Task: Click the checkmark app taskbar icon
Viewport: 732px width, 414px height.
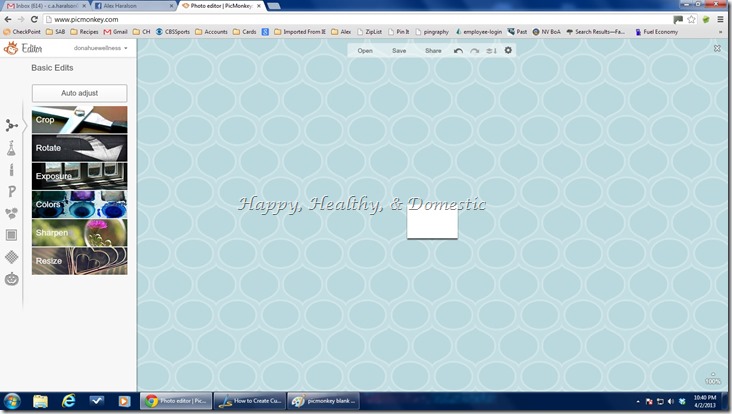Action: 97,401
